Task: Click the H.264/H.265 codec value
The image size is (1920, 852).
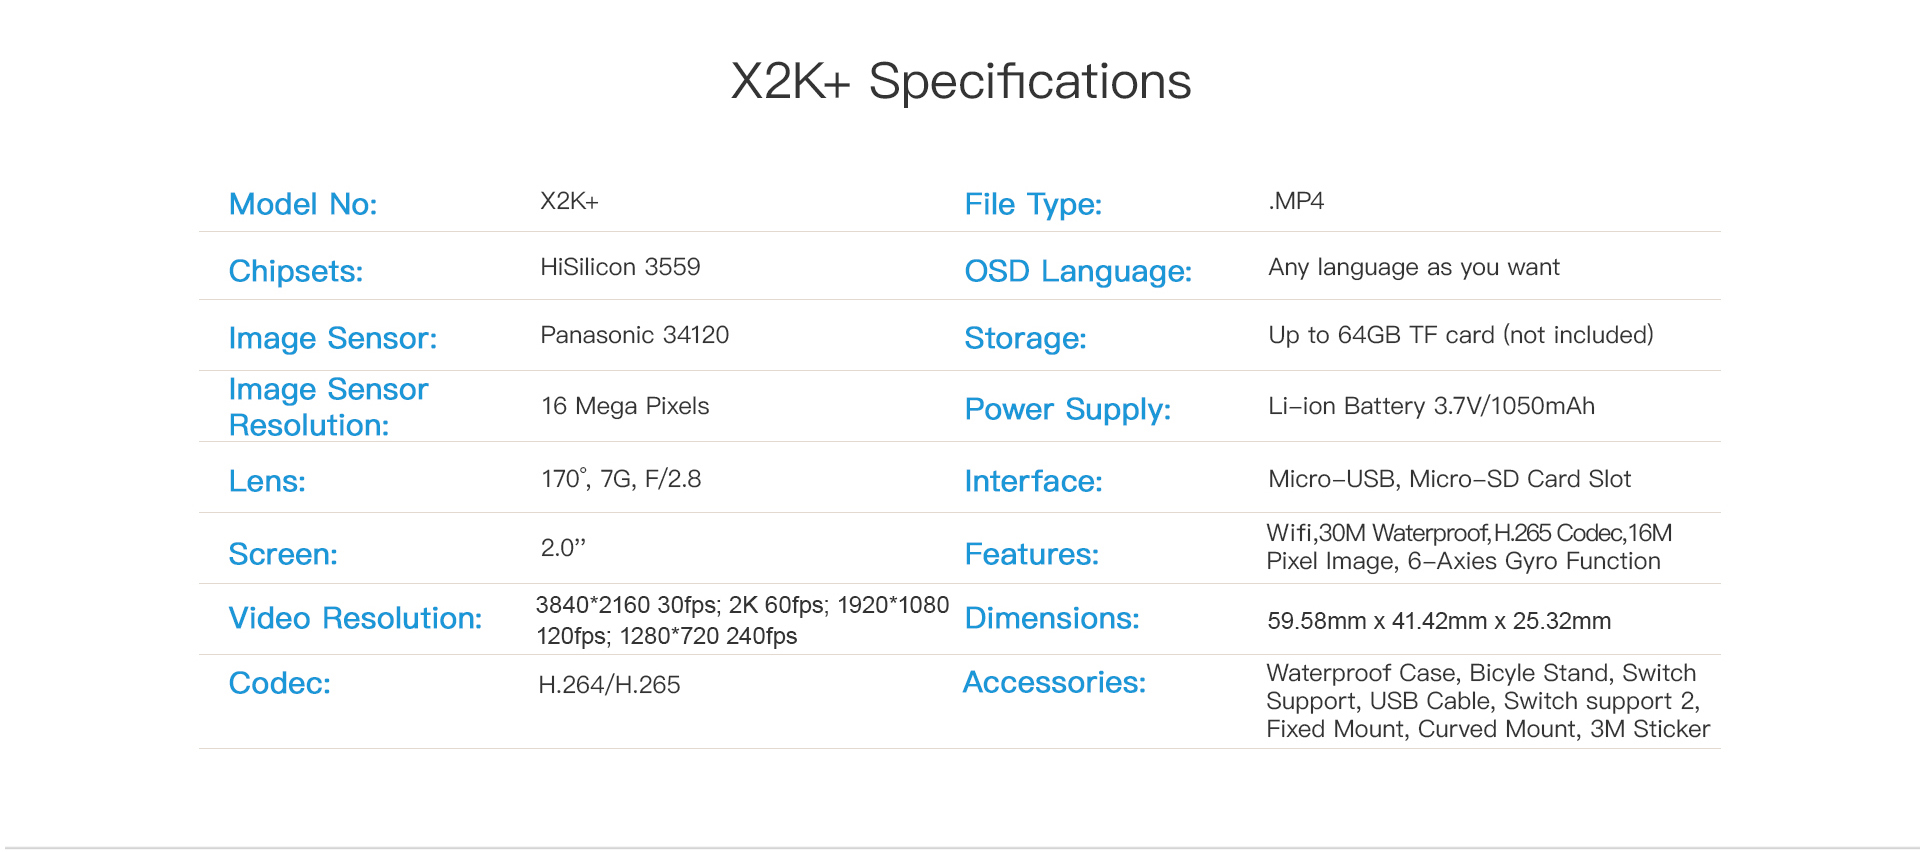Action: 609,685
